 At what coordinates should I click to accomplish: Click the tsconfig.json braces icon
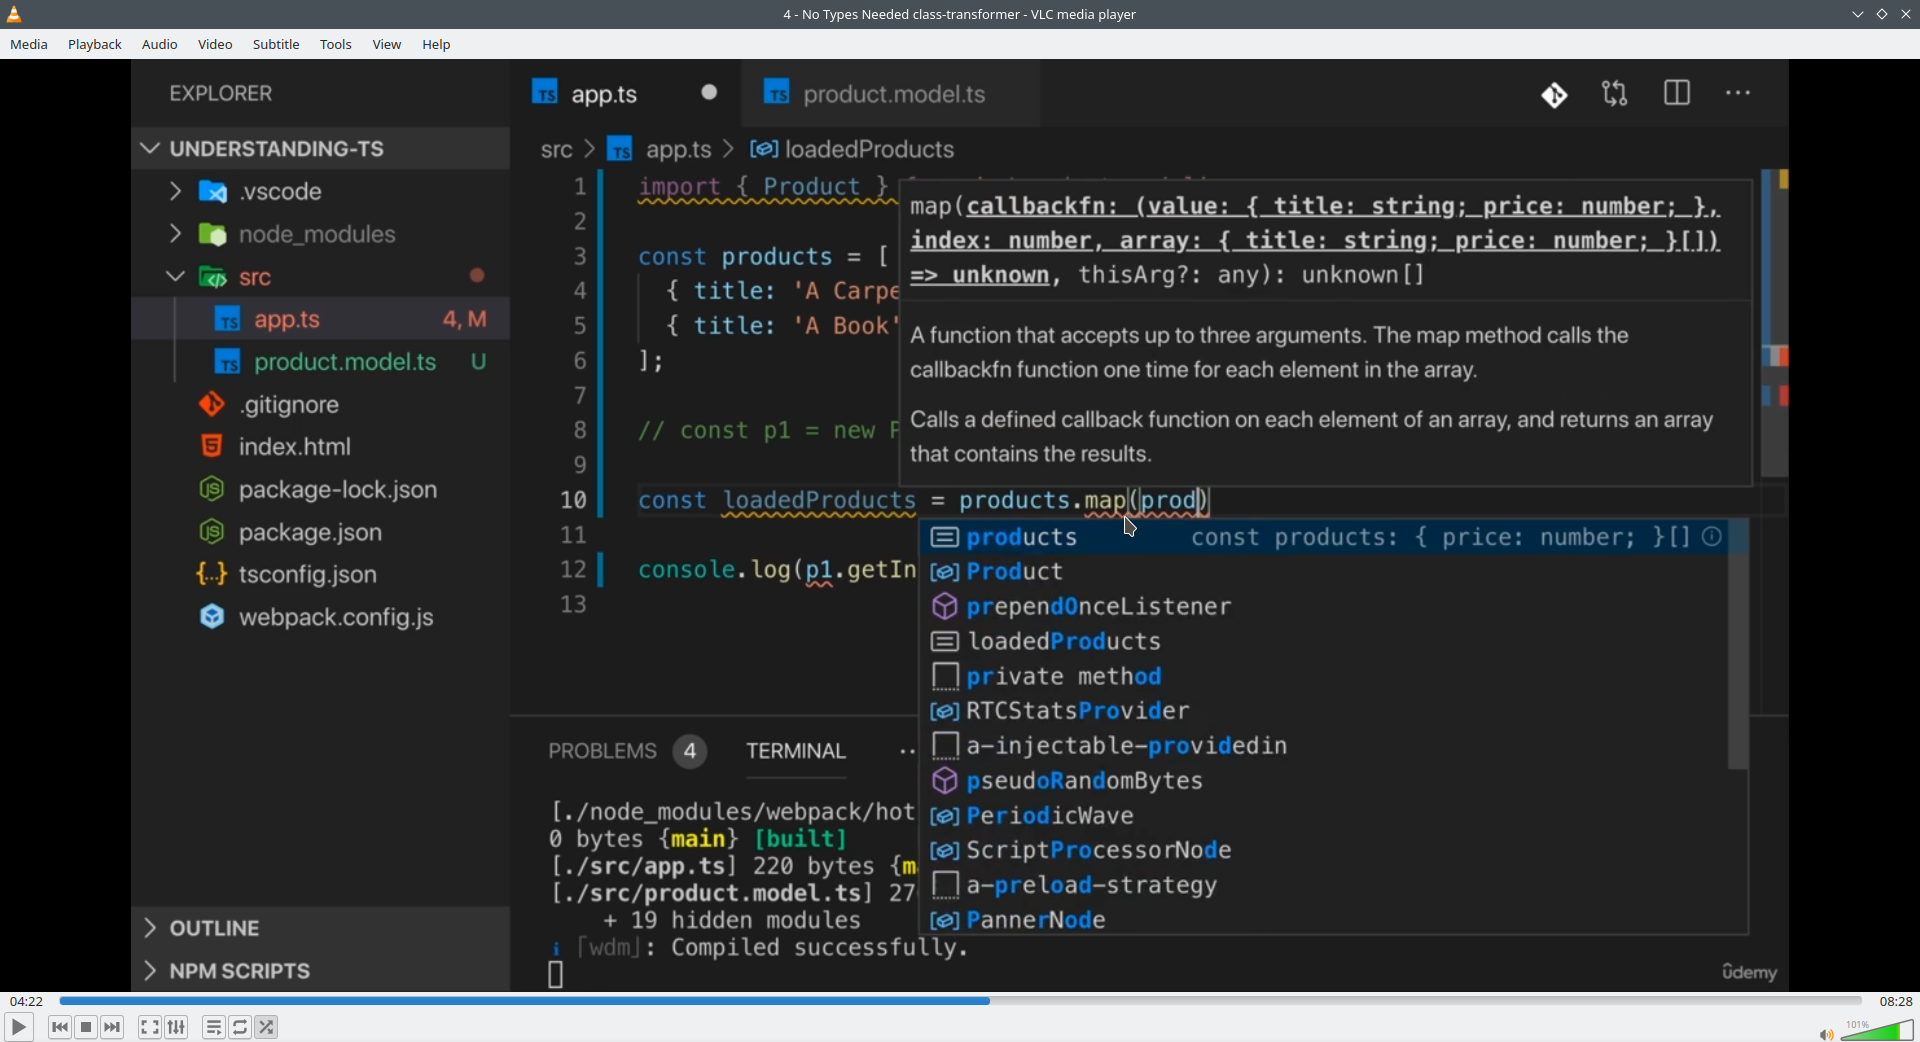(x=212, y=574)
